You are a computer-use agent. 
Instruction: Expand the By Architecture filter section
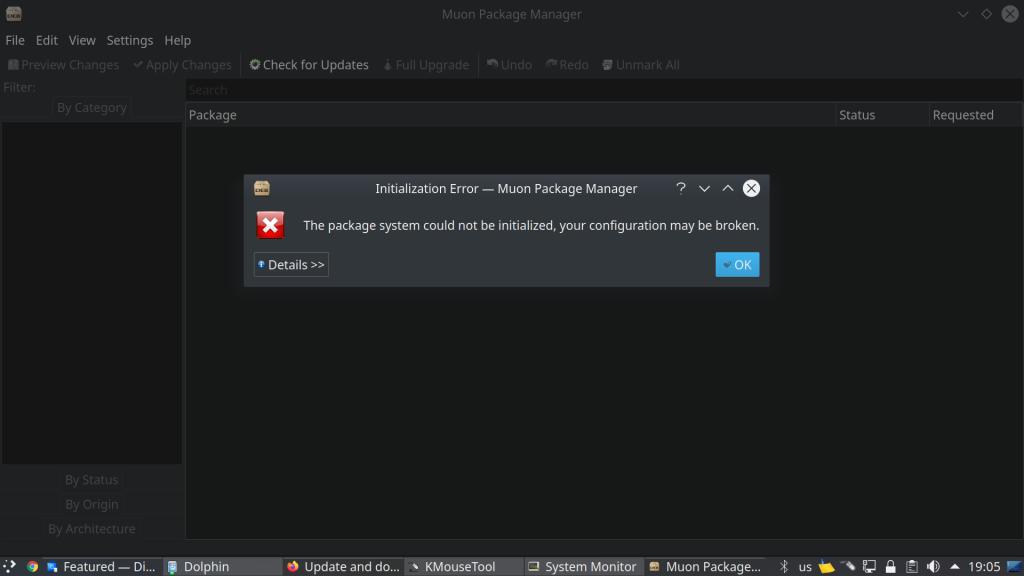pyautogui.click(x=92, y=528)
